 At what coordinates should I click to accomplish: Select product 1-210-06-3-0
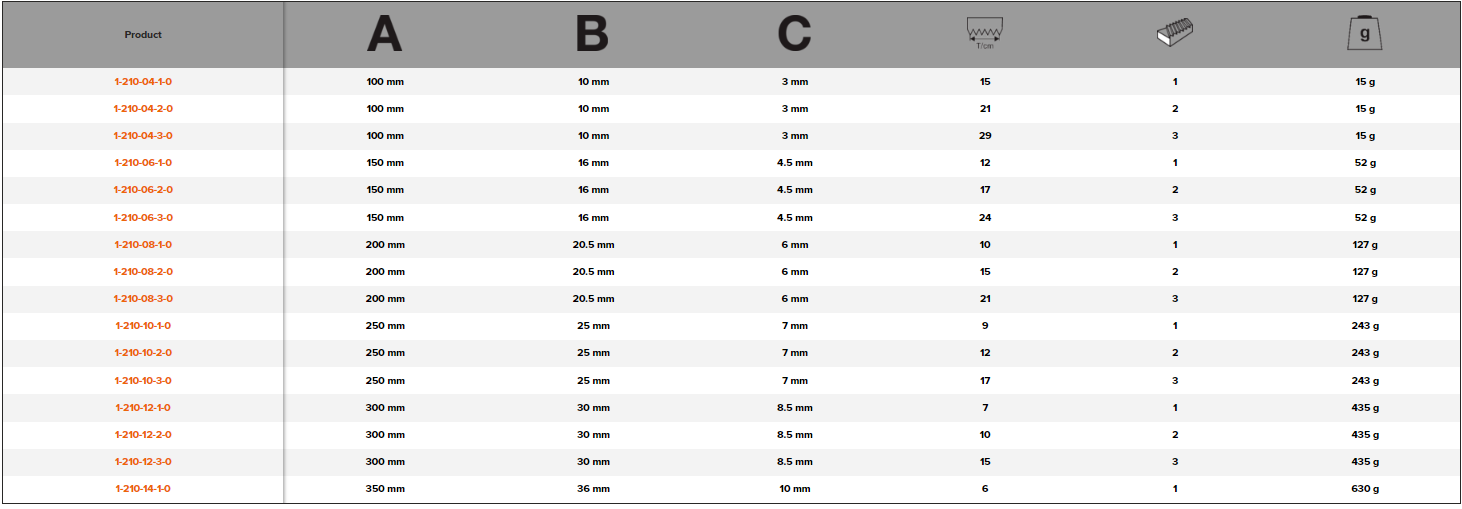point(143,217)
